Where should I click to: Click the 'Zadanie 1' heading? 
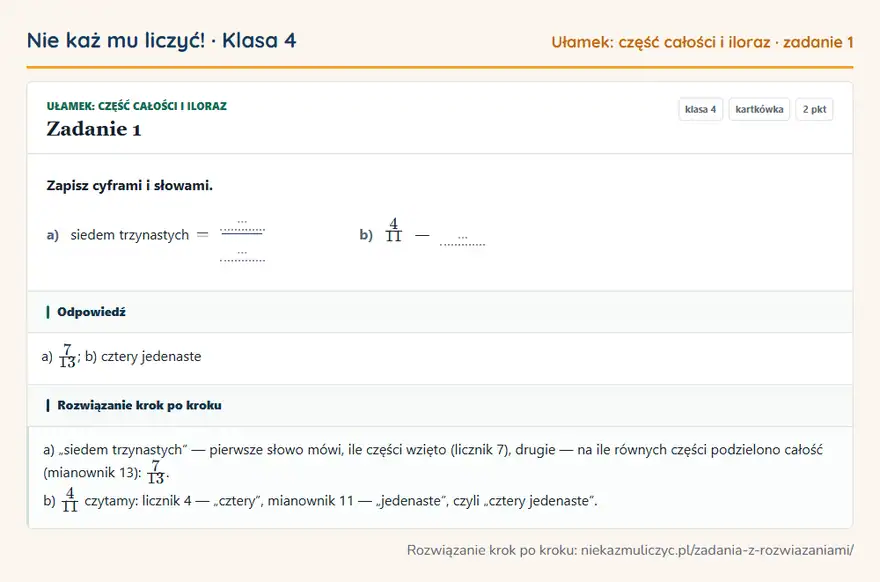[94, 129]
